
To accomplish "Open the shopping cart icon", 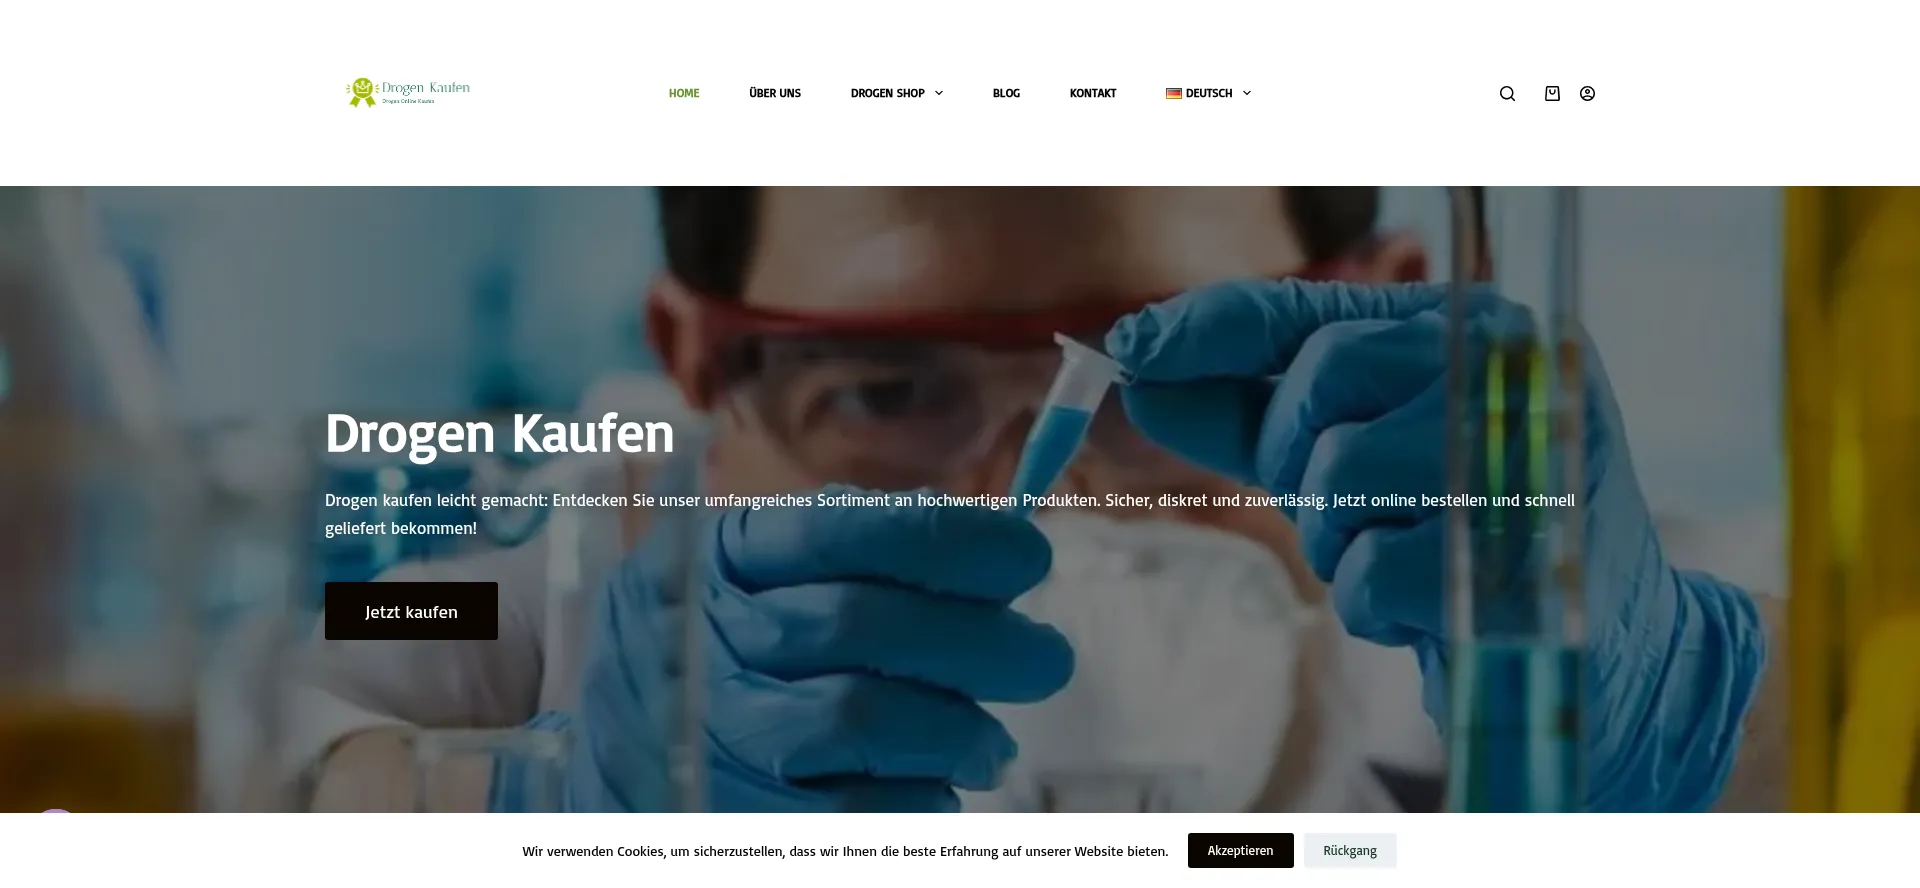I will click(x=1552, y=93).
